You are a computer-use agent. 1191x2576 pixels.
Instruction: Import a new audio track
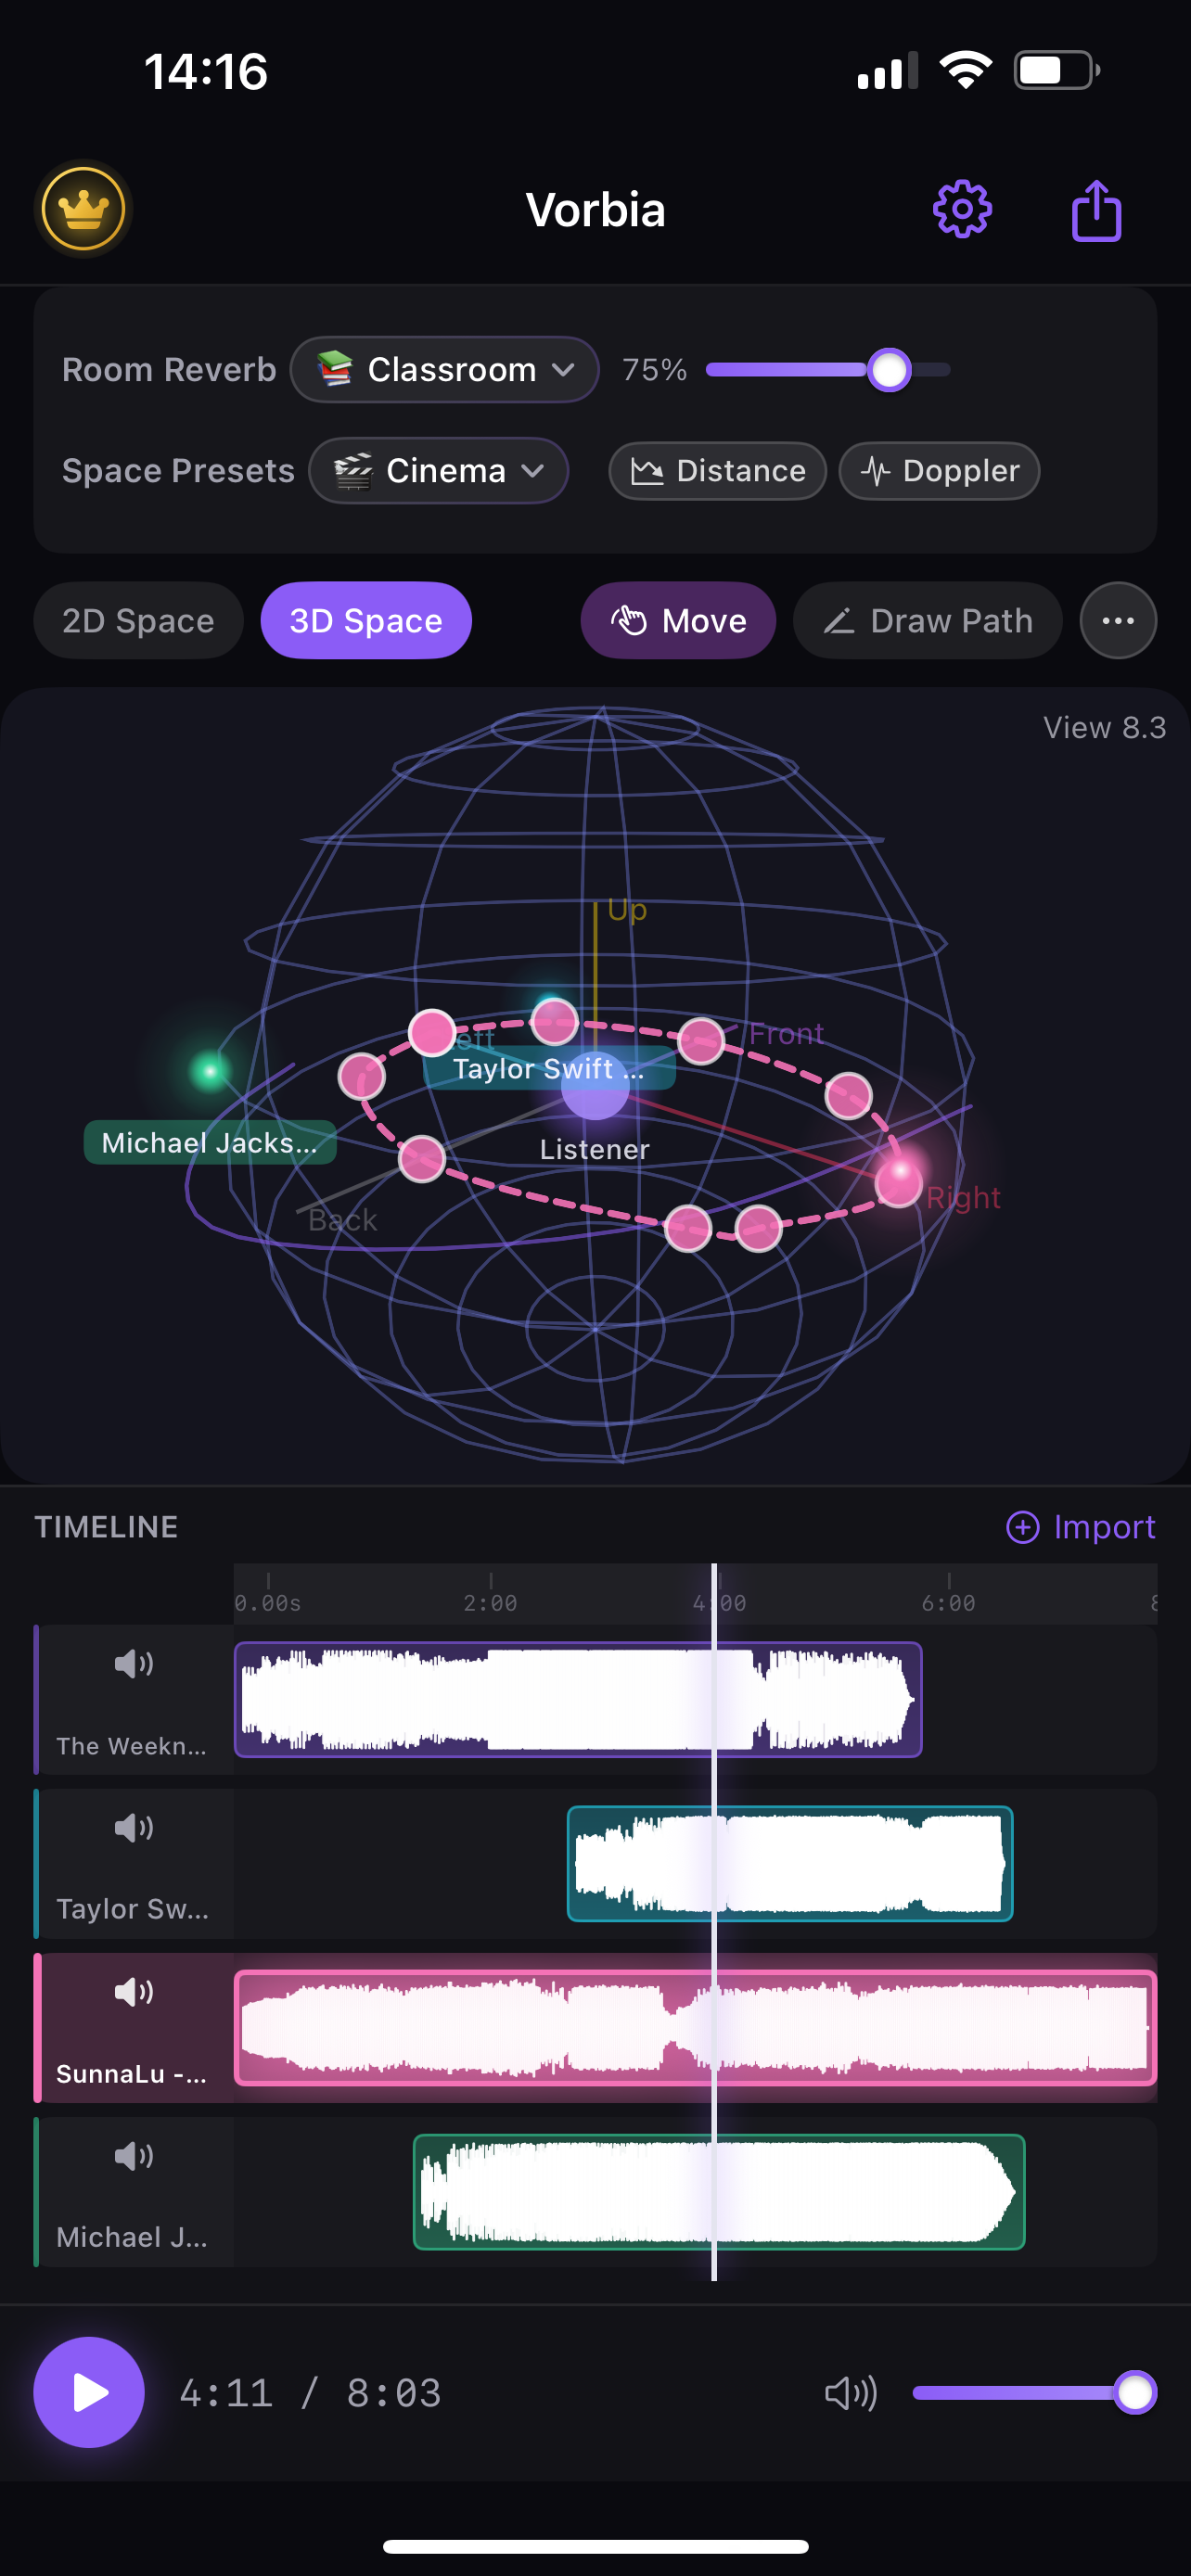tap(1080, 1526)
